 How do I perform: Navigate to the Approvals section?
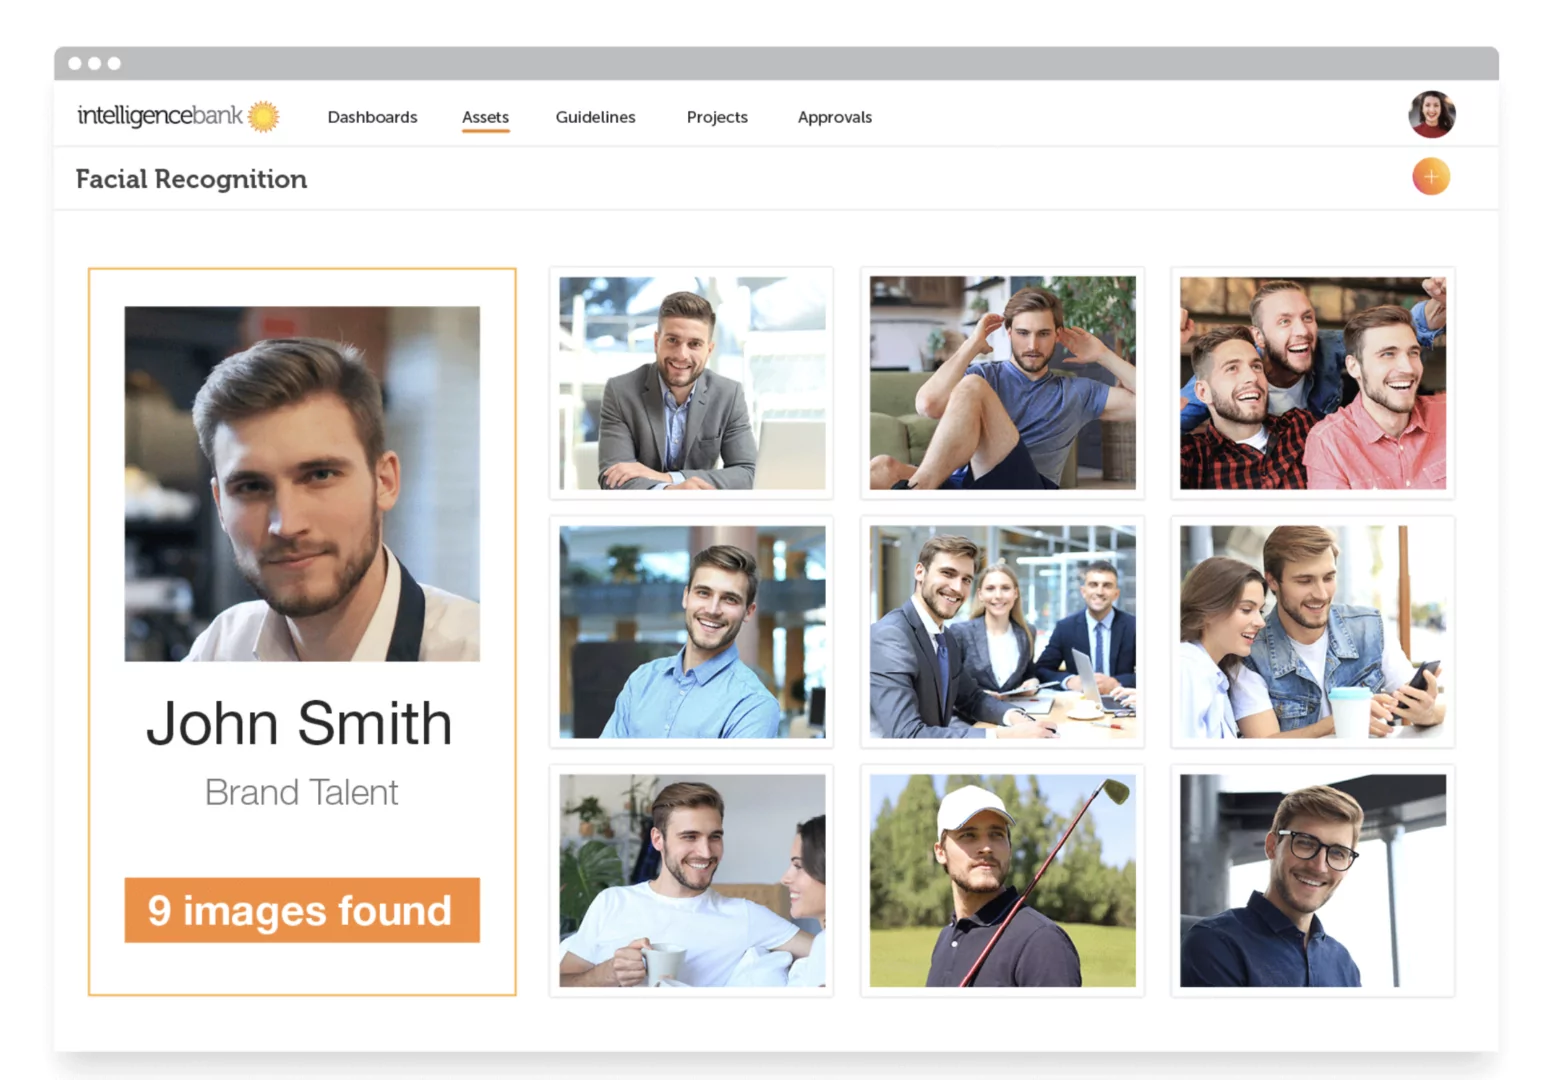834,117
